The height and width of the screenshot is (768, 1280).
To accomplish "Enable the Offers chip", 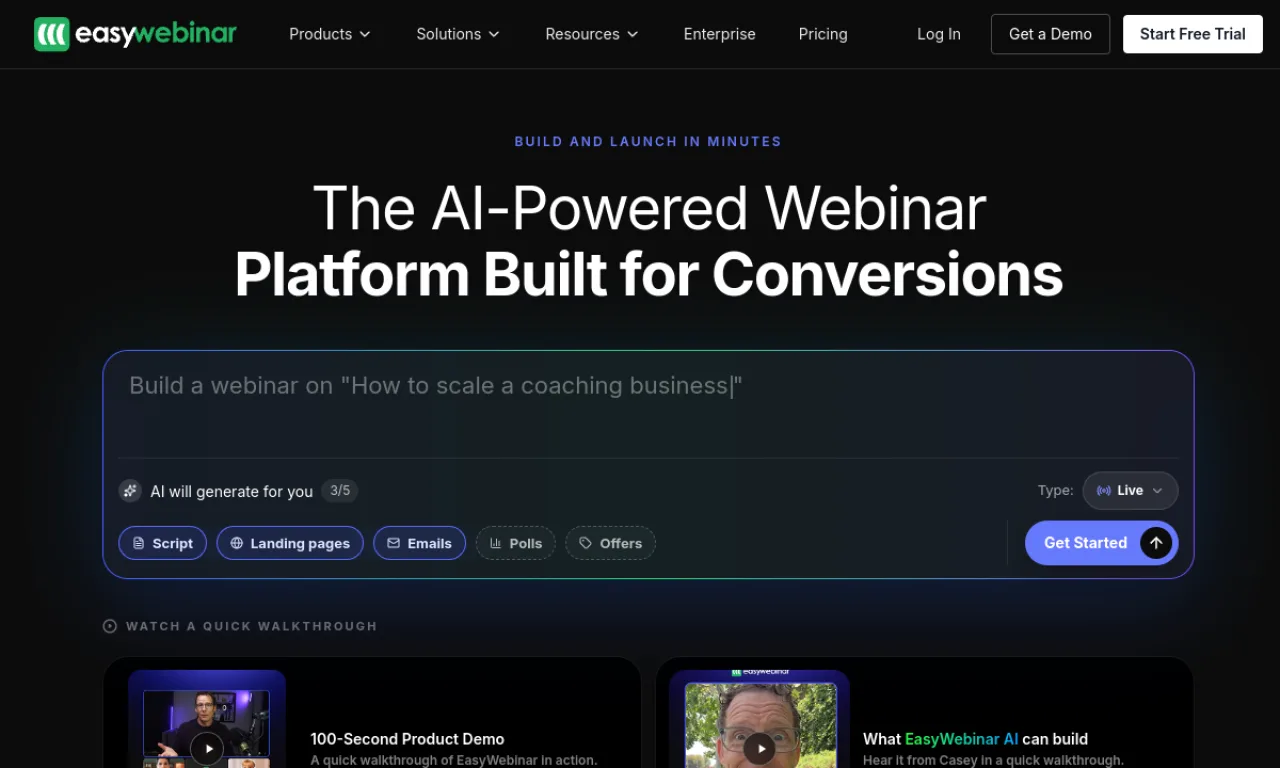I will point(611,543).
